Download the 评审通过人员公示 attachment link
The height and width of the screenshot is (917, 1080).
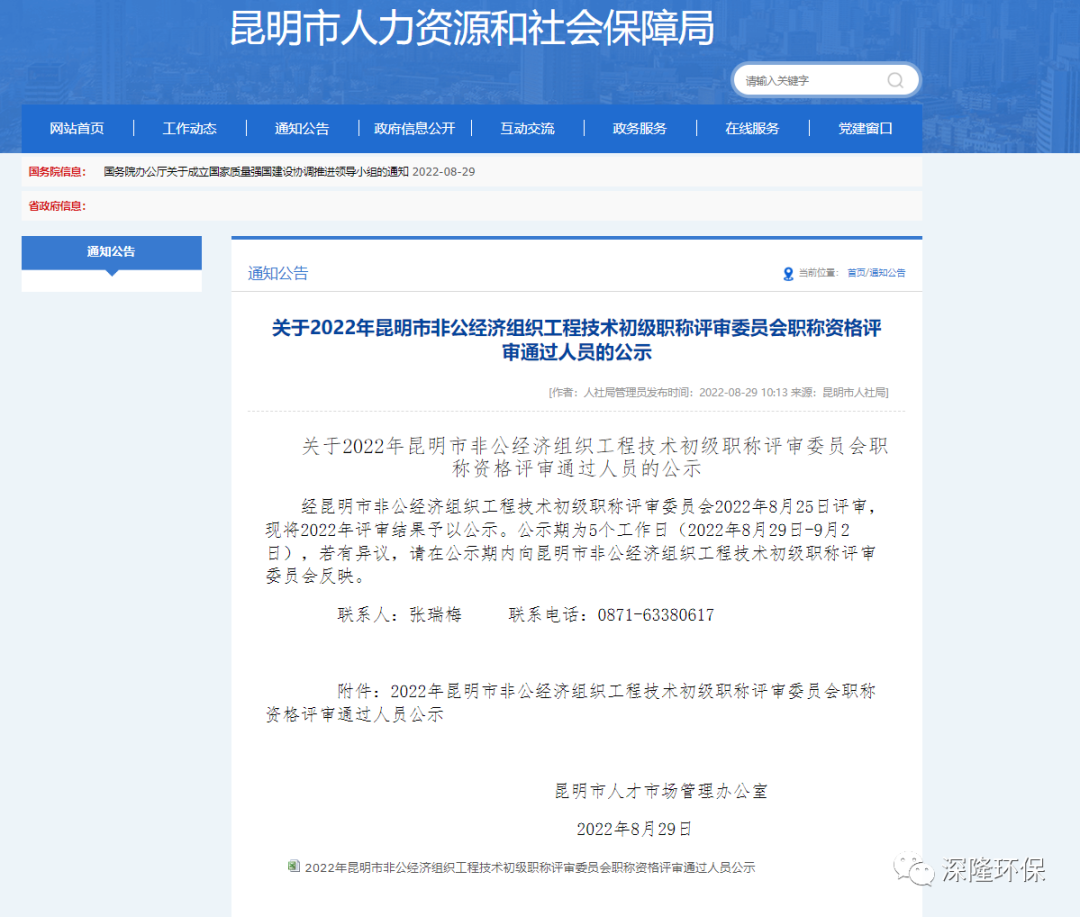[x=529, y=868]
